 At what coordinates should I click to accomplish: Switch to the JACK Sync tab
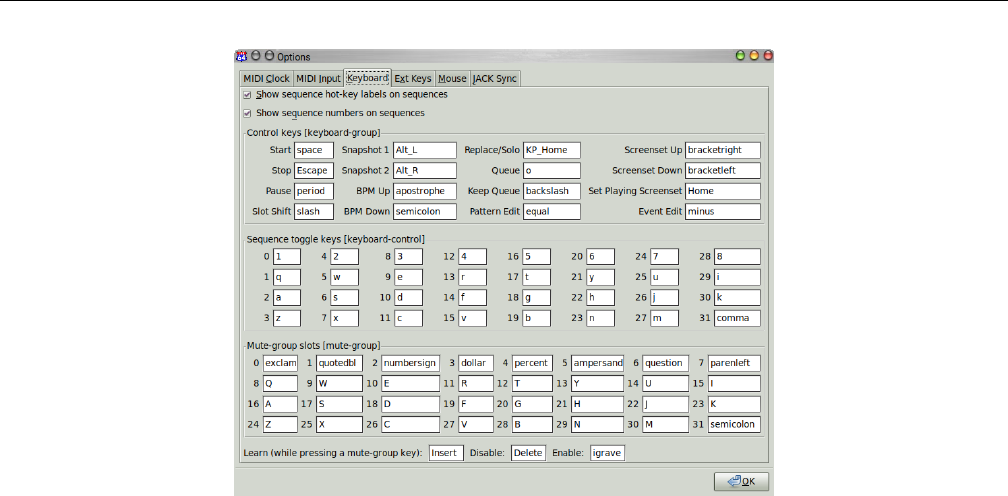tap(495, 78)
